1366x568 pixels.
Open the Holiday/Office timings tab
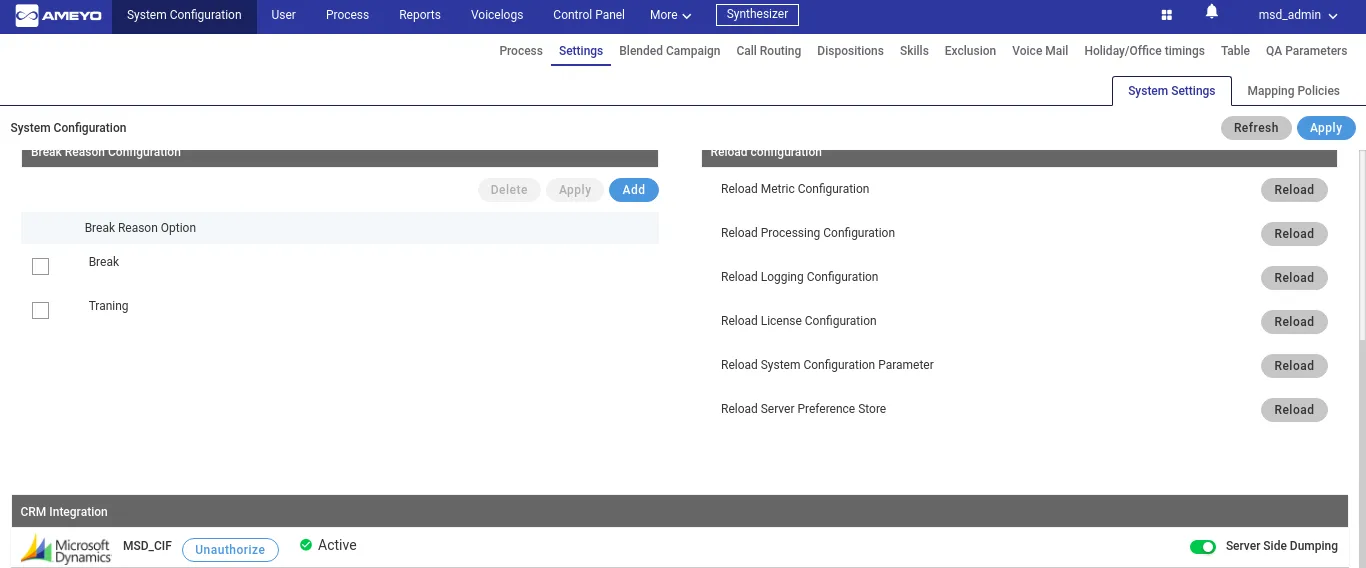click(1144, 51)
